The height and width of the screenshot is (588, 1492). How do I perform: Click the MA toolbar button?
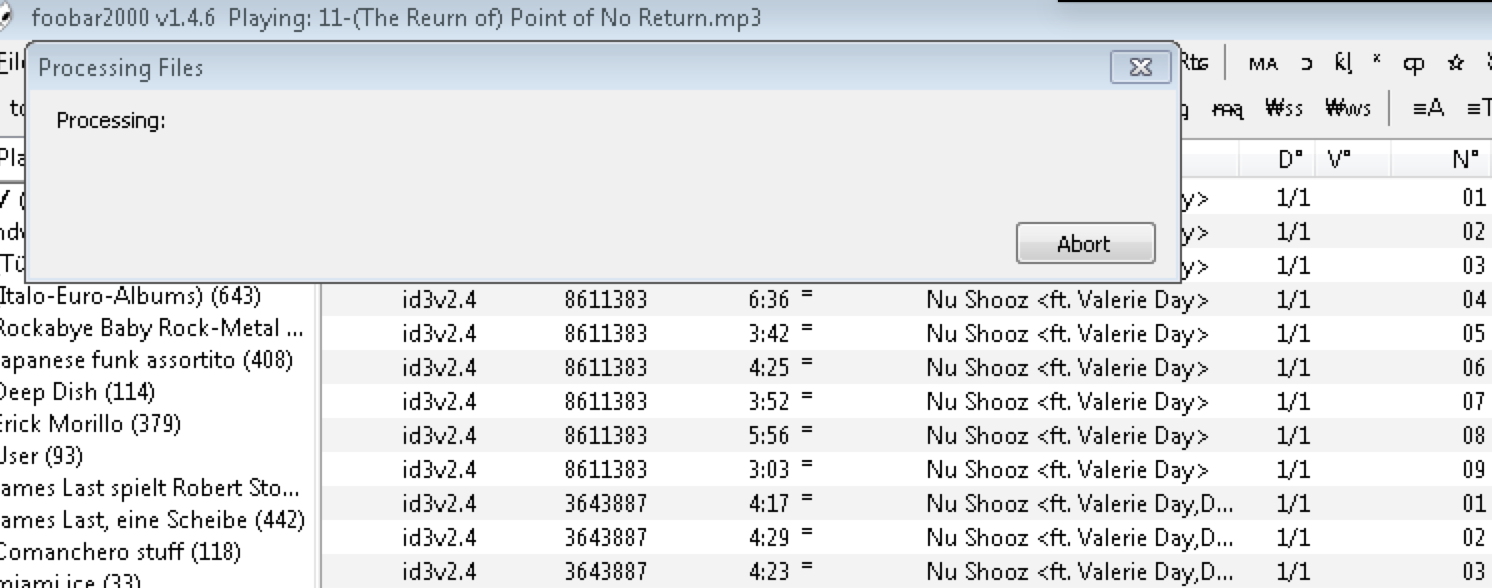click(x=1263, y=63)
